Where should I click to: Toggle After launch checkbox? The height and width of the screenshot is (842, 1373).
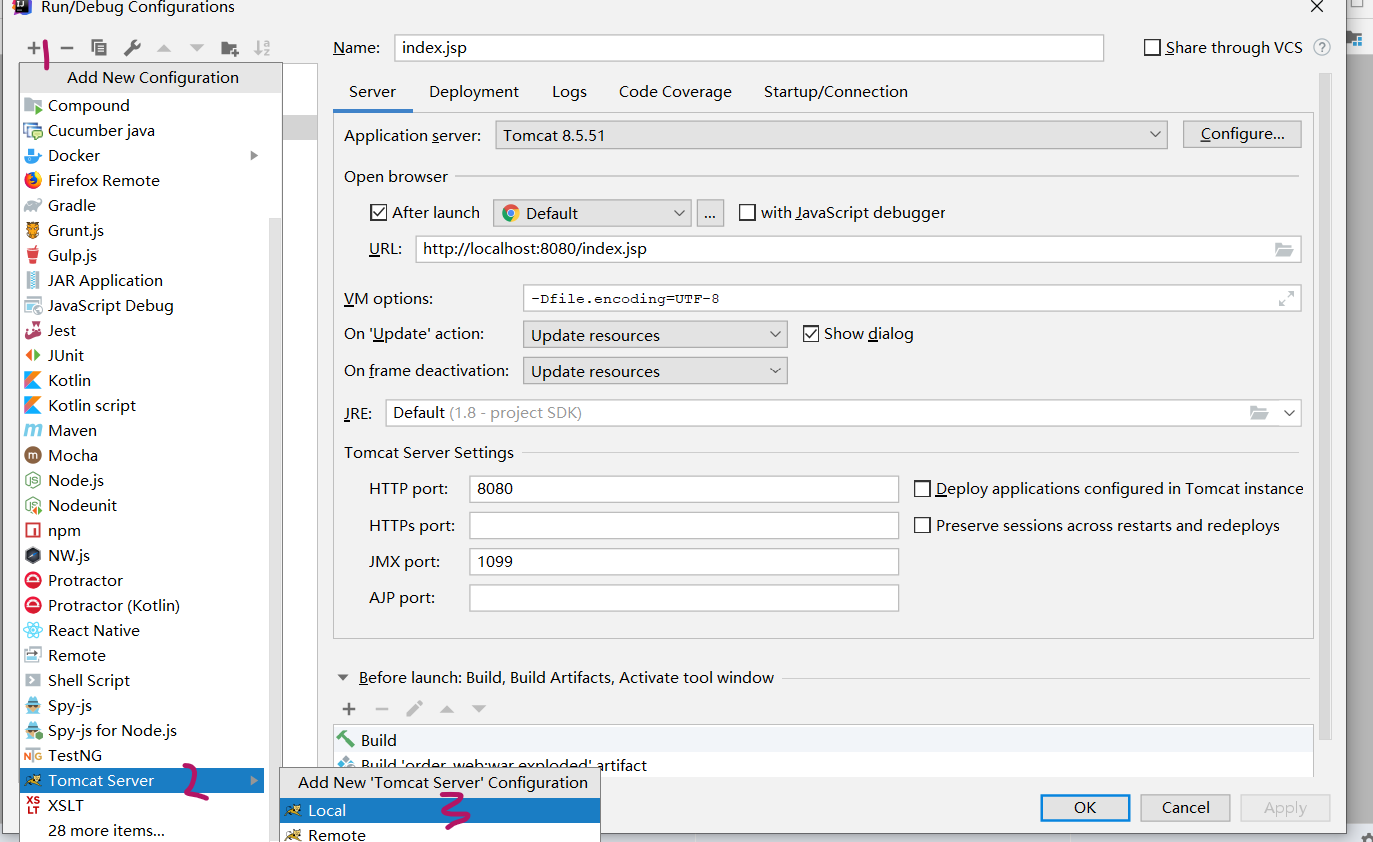pyautogui.click(x=378, y=212)
